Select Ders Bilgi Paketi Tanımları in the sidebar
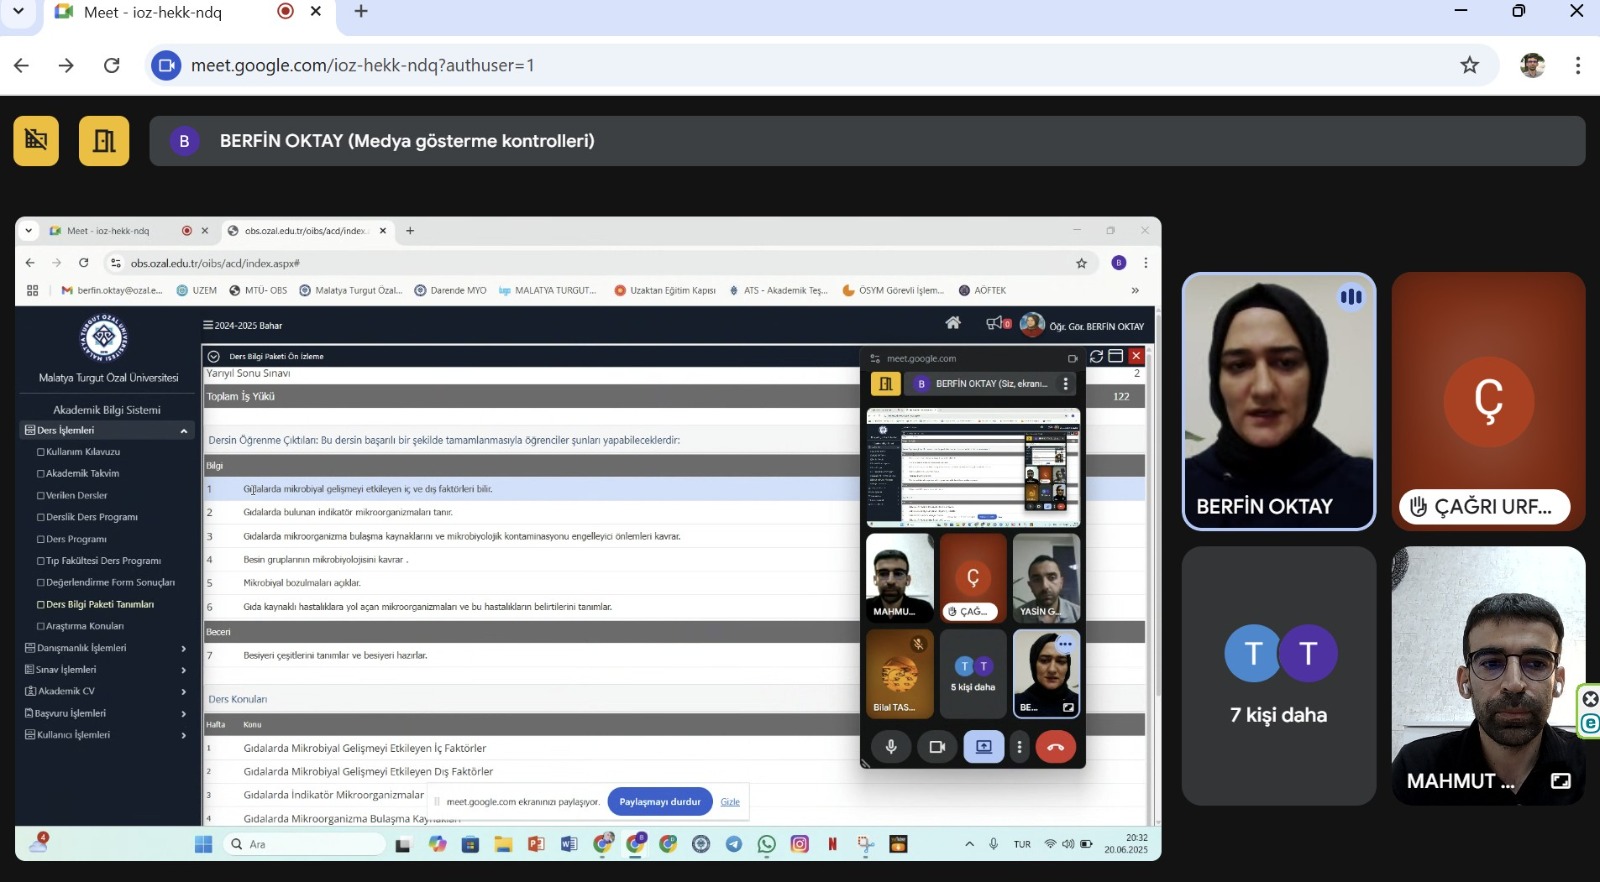Viewport: 1600px width, 882px height. pos(100,604)
